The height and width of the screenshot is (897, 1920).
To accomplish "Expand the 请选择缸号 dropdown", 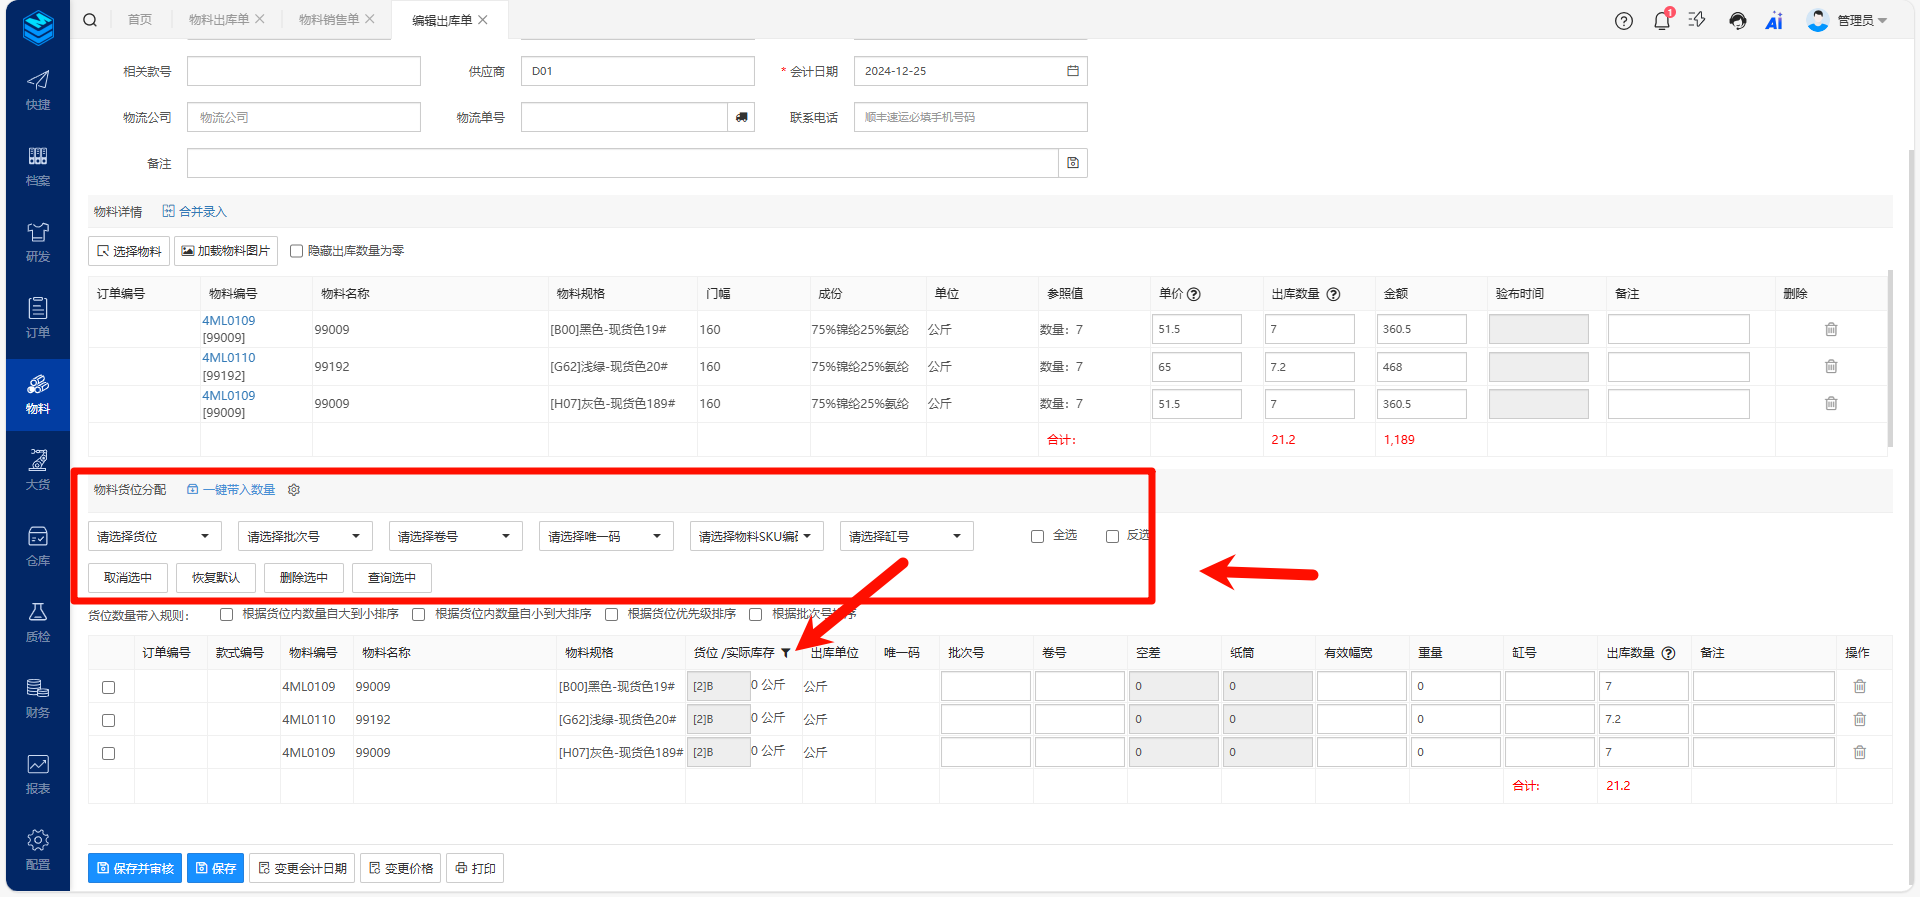I will [905, 536].
